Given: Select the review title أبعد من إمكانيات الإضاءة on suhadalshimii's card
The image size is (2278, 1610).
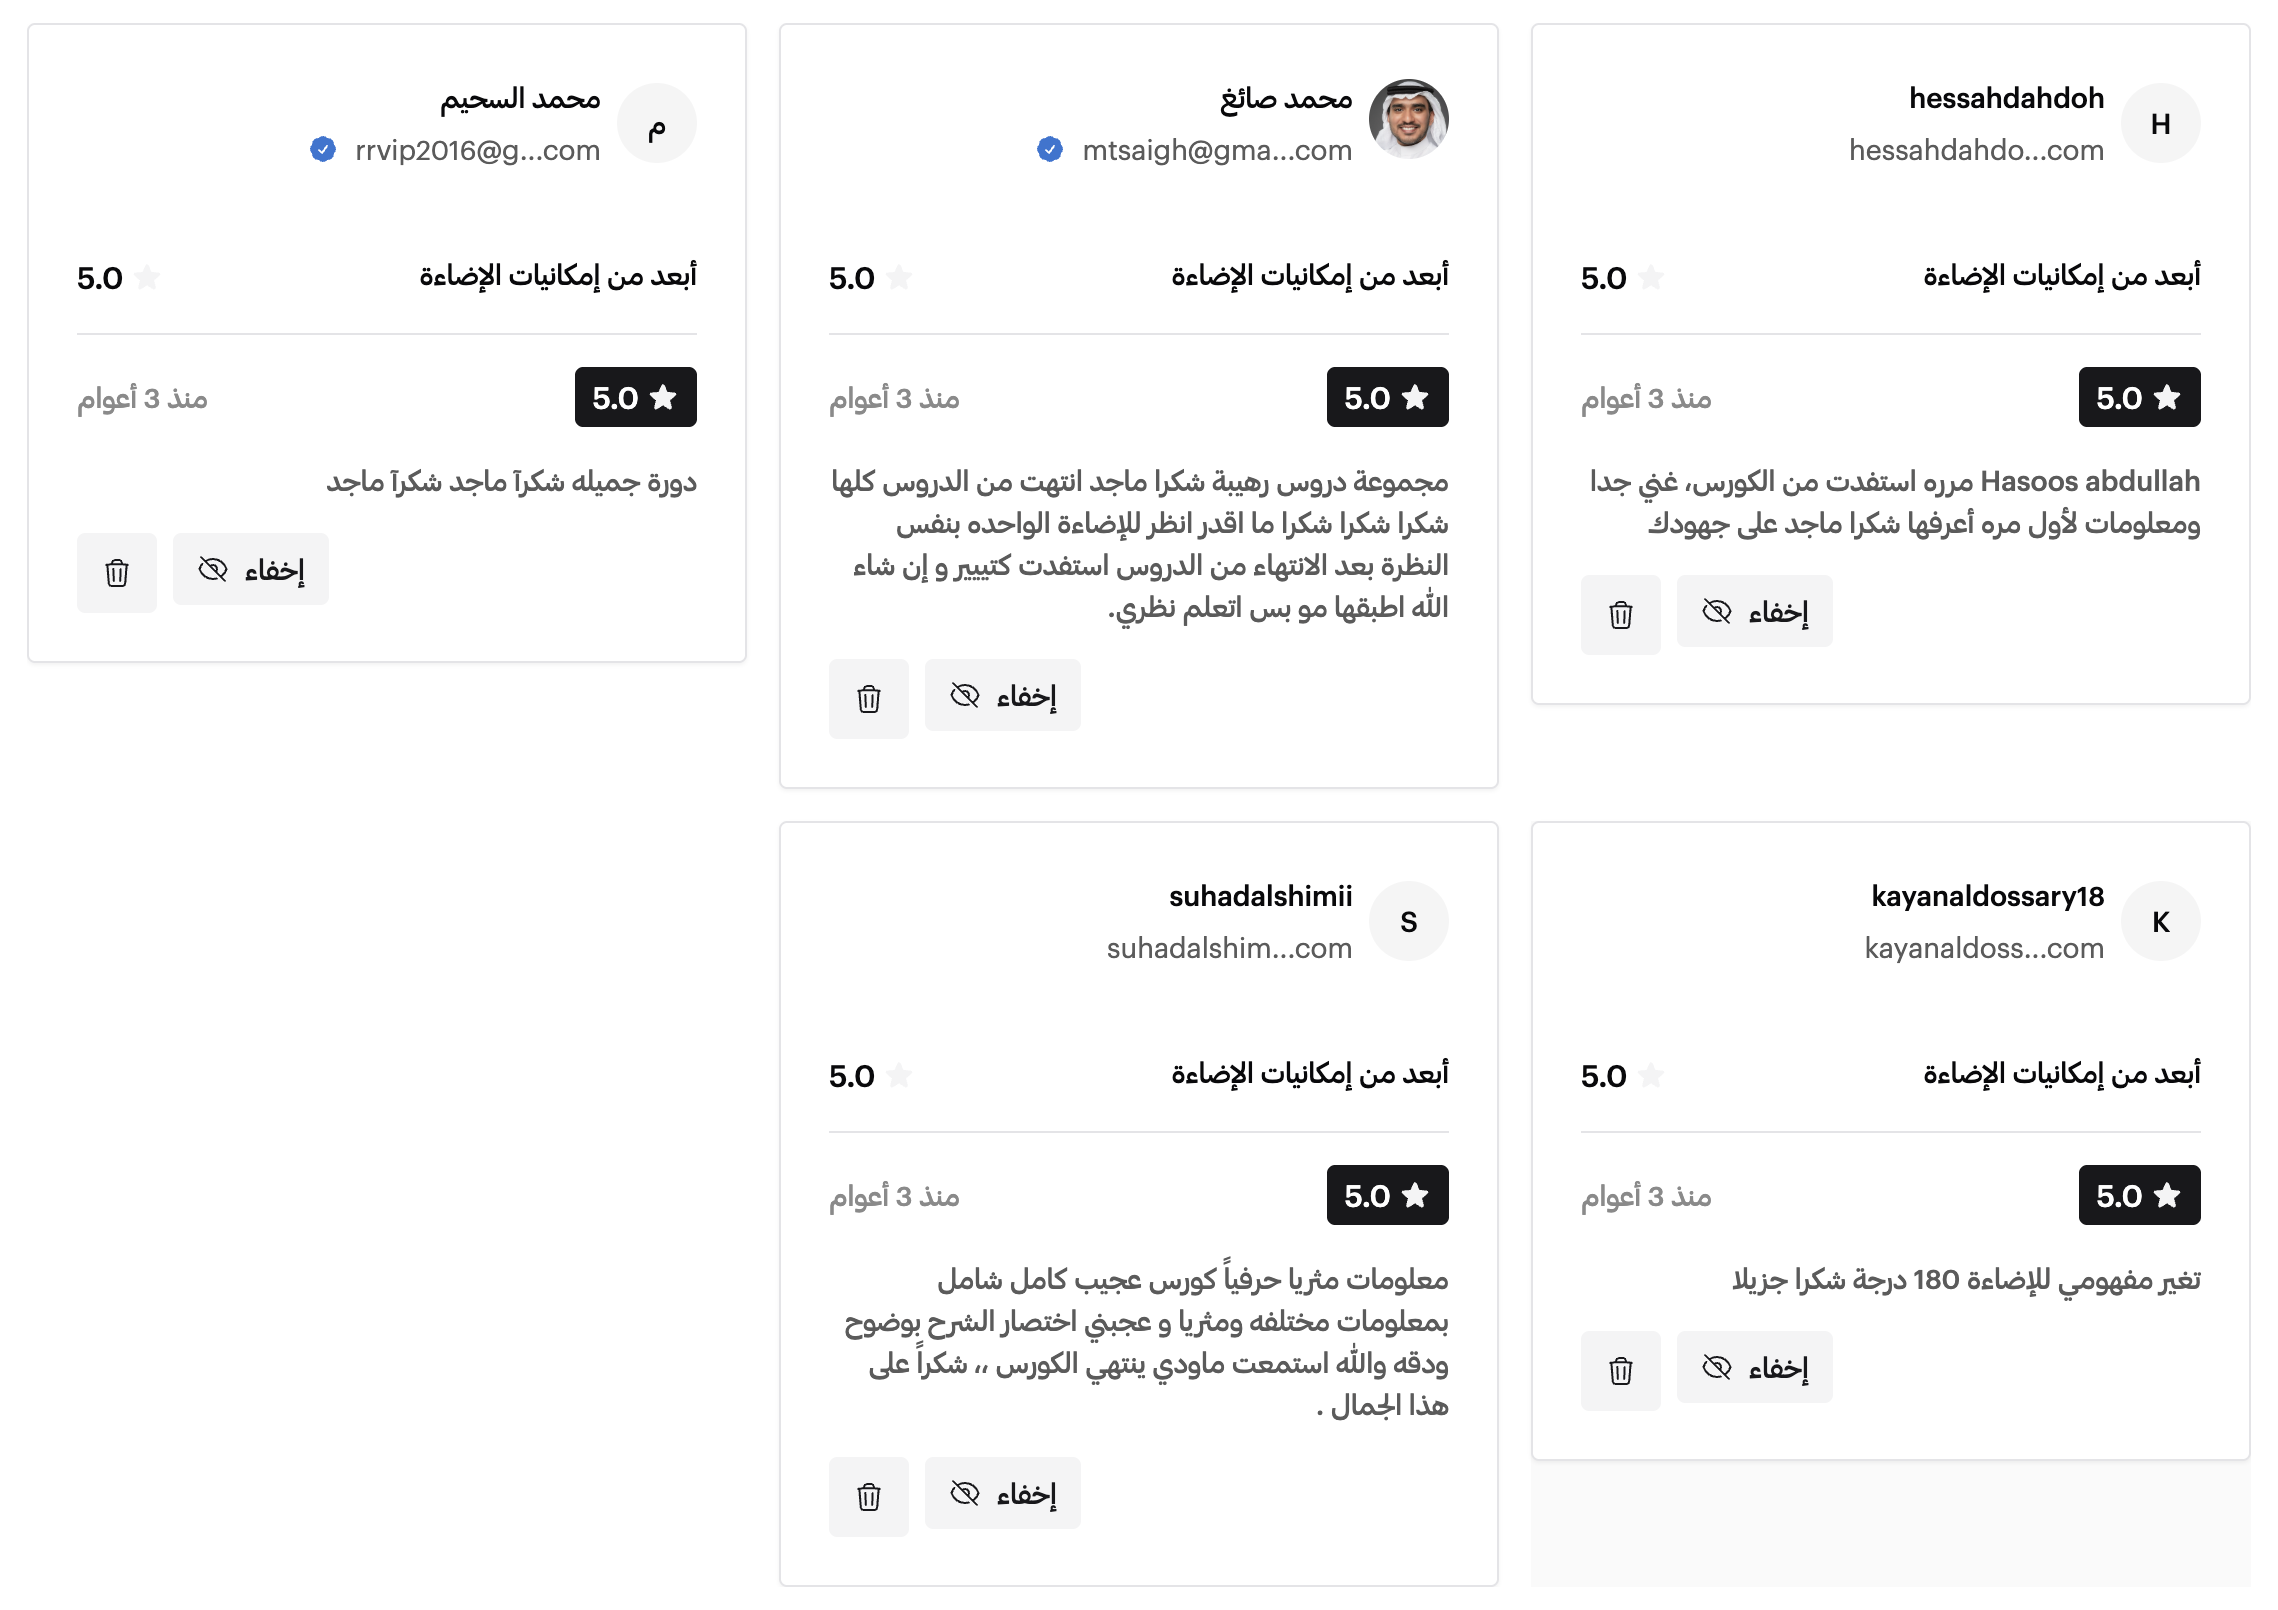Looking at the screenshot, I should 1314,1073.
